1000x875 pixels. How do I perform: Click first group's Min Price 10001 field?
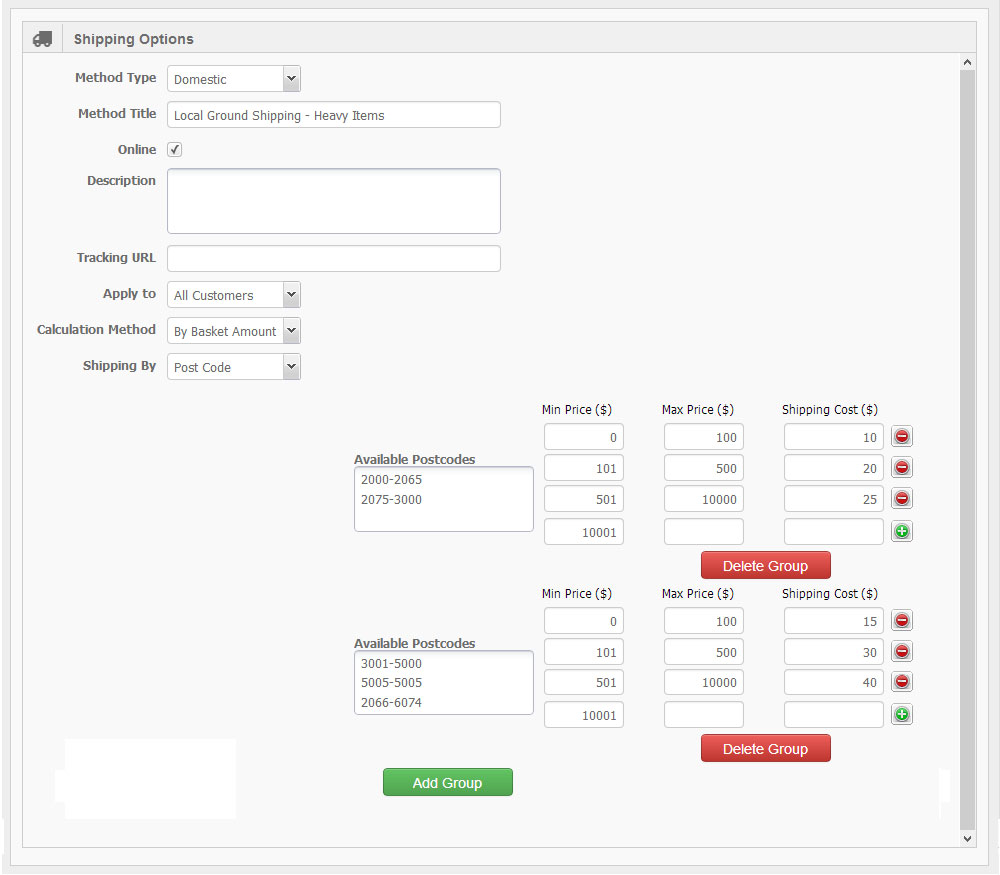[x=584, y=531]
